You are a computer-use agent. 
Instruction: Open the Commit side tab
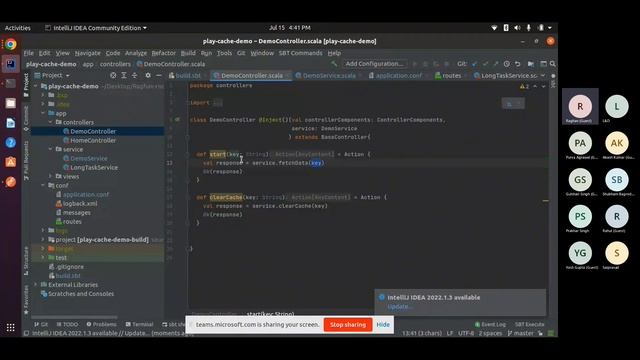[26, 119]
